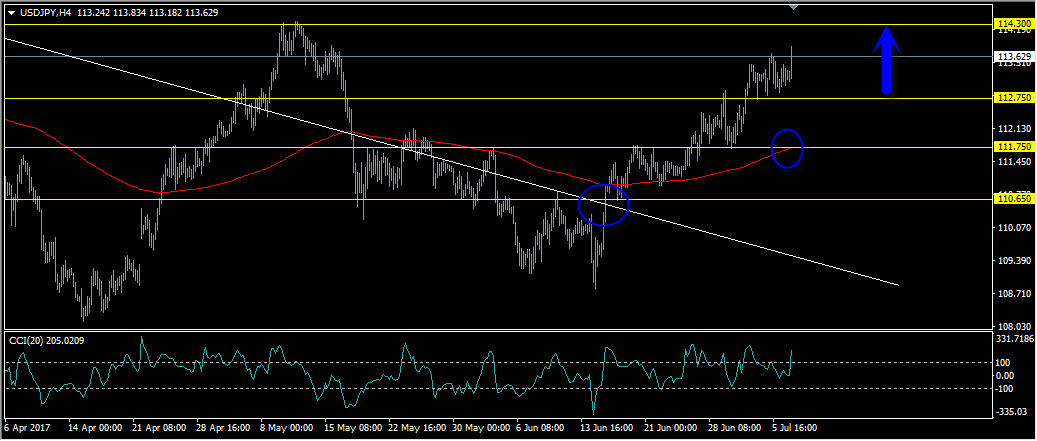The image size is (1037, 441).
Task: Click the chart shift marker triangle at top
Action: [x=794, y=7]
